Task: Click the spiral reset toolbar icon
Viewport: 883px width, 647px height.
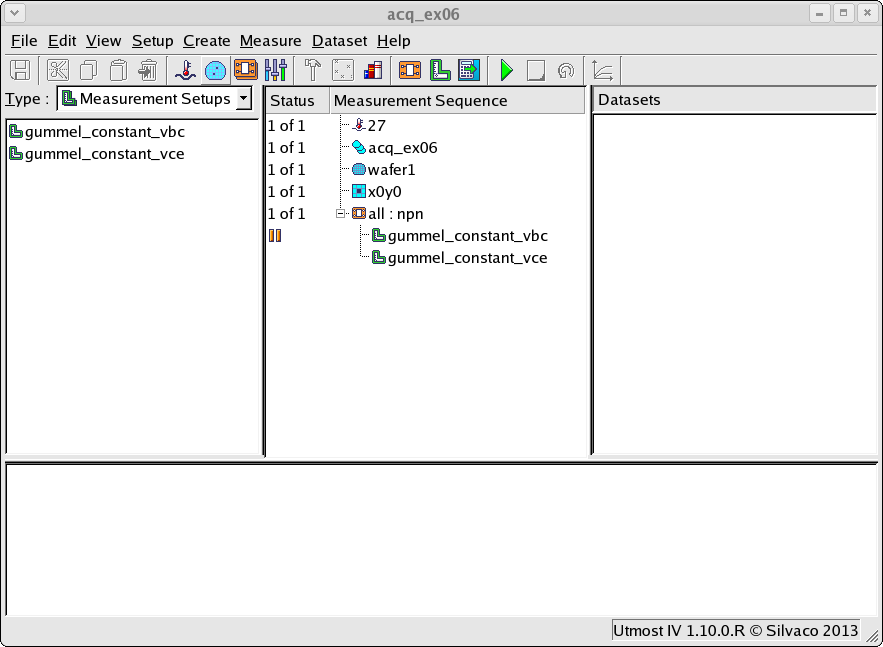Action: [x=566, y=70]
